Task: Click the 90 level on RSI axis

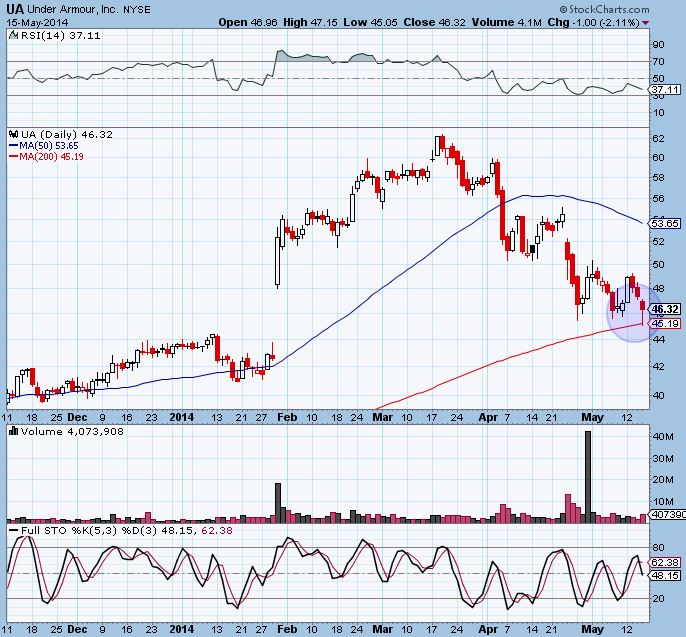Action: point(658,45)
